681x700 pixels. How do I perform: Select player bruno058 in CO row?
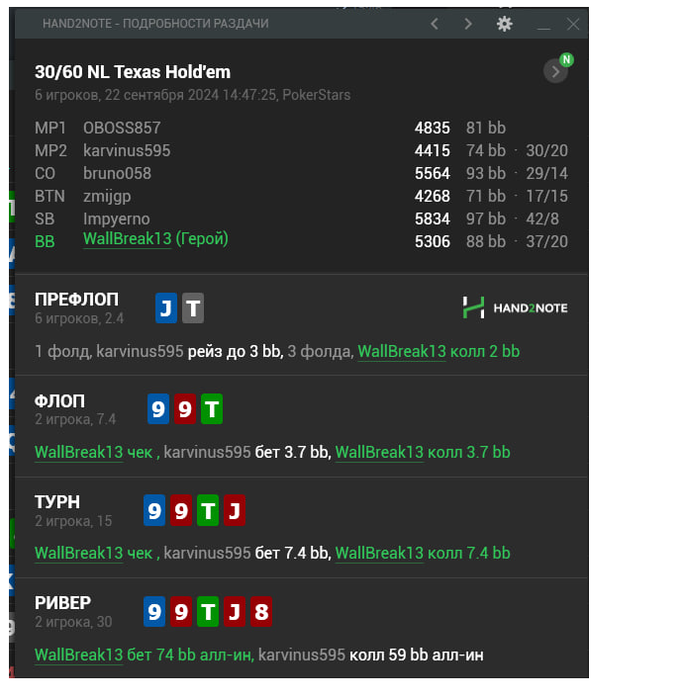tap(117, 174)
